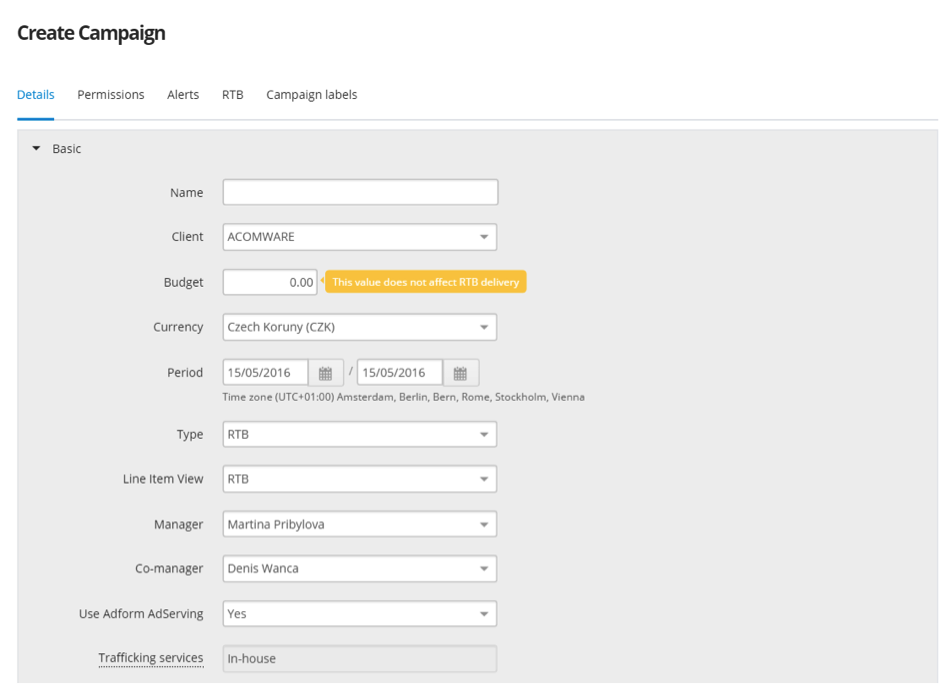Click the Trafficking services label
Image resolution: width=946 pixels, height=684 pixels.
[x=151, y=658]
